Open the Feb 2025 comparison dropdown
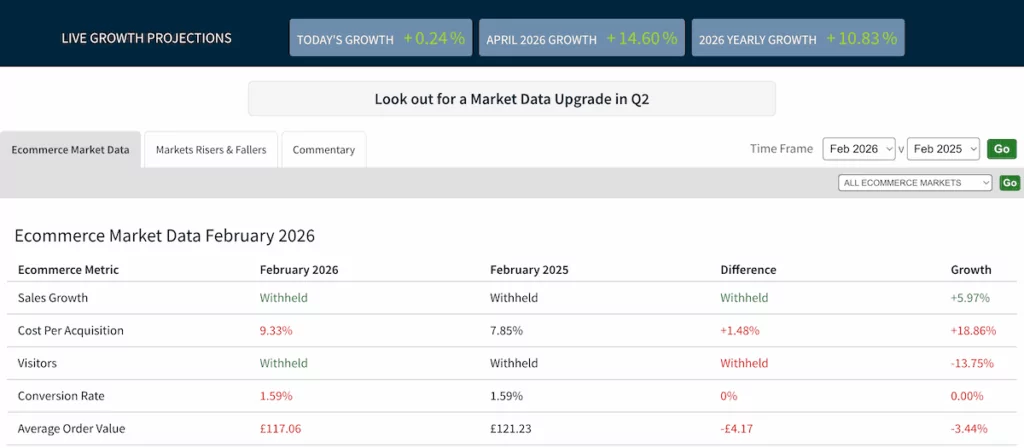This screenshot has height=448, width=1024. pyautogui.click(x=944, y=149)
